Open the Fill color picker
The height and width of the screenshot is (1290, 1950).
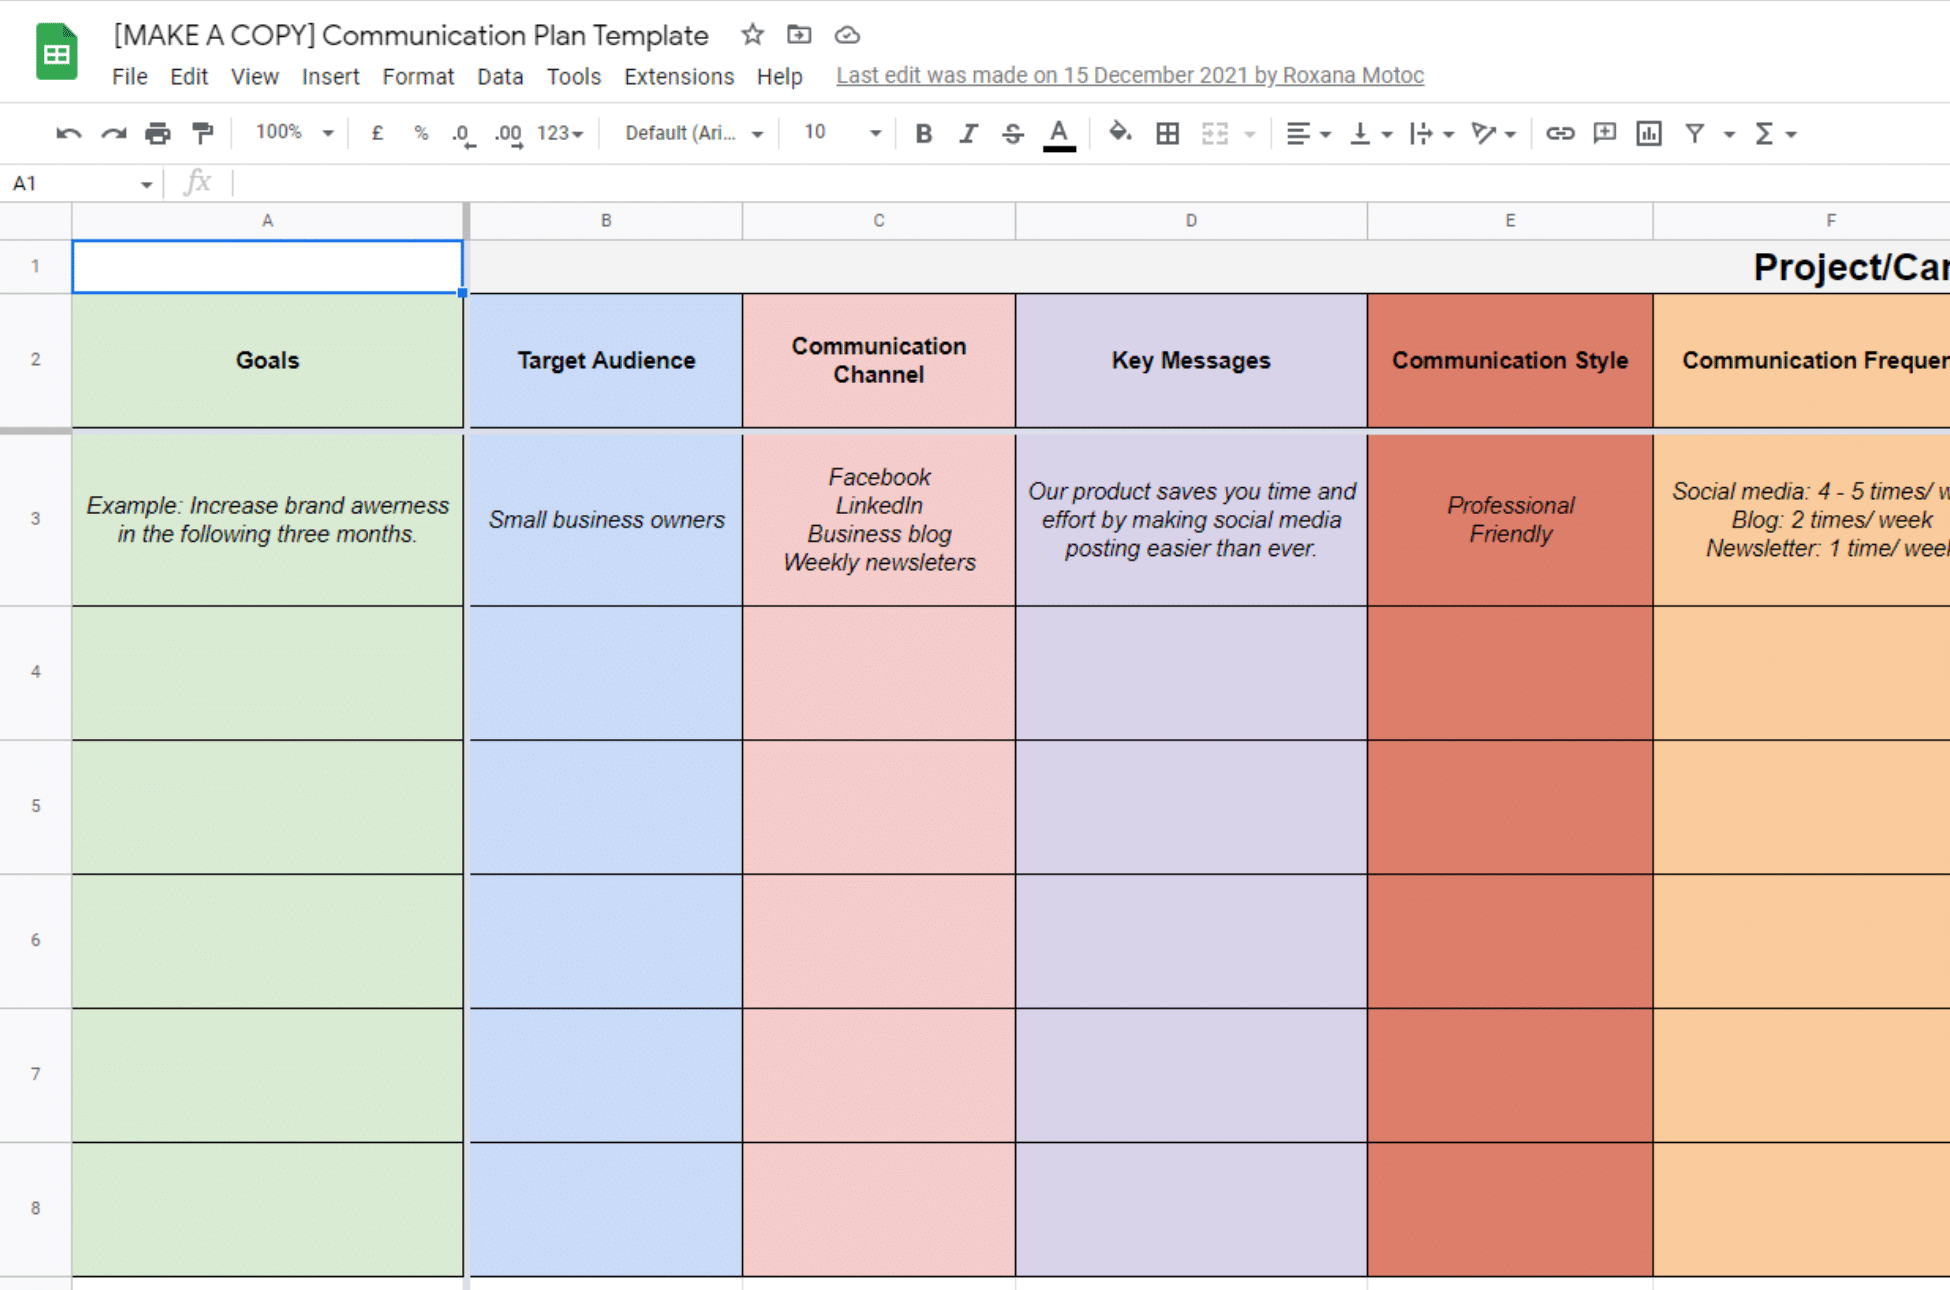(x=1119, y=132)
